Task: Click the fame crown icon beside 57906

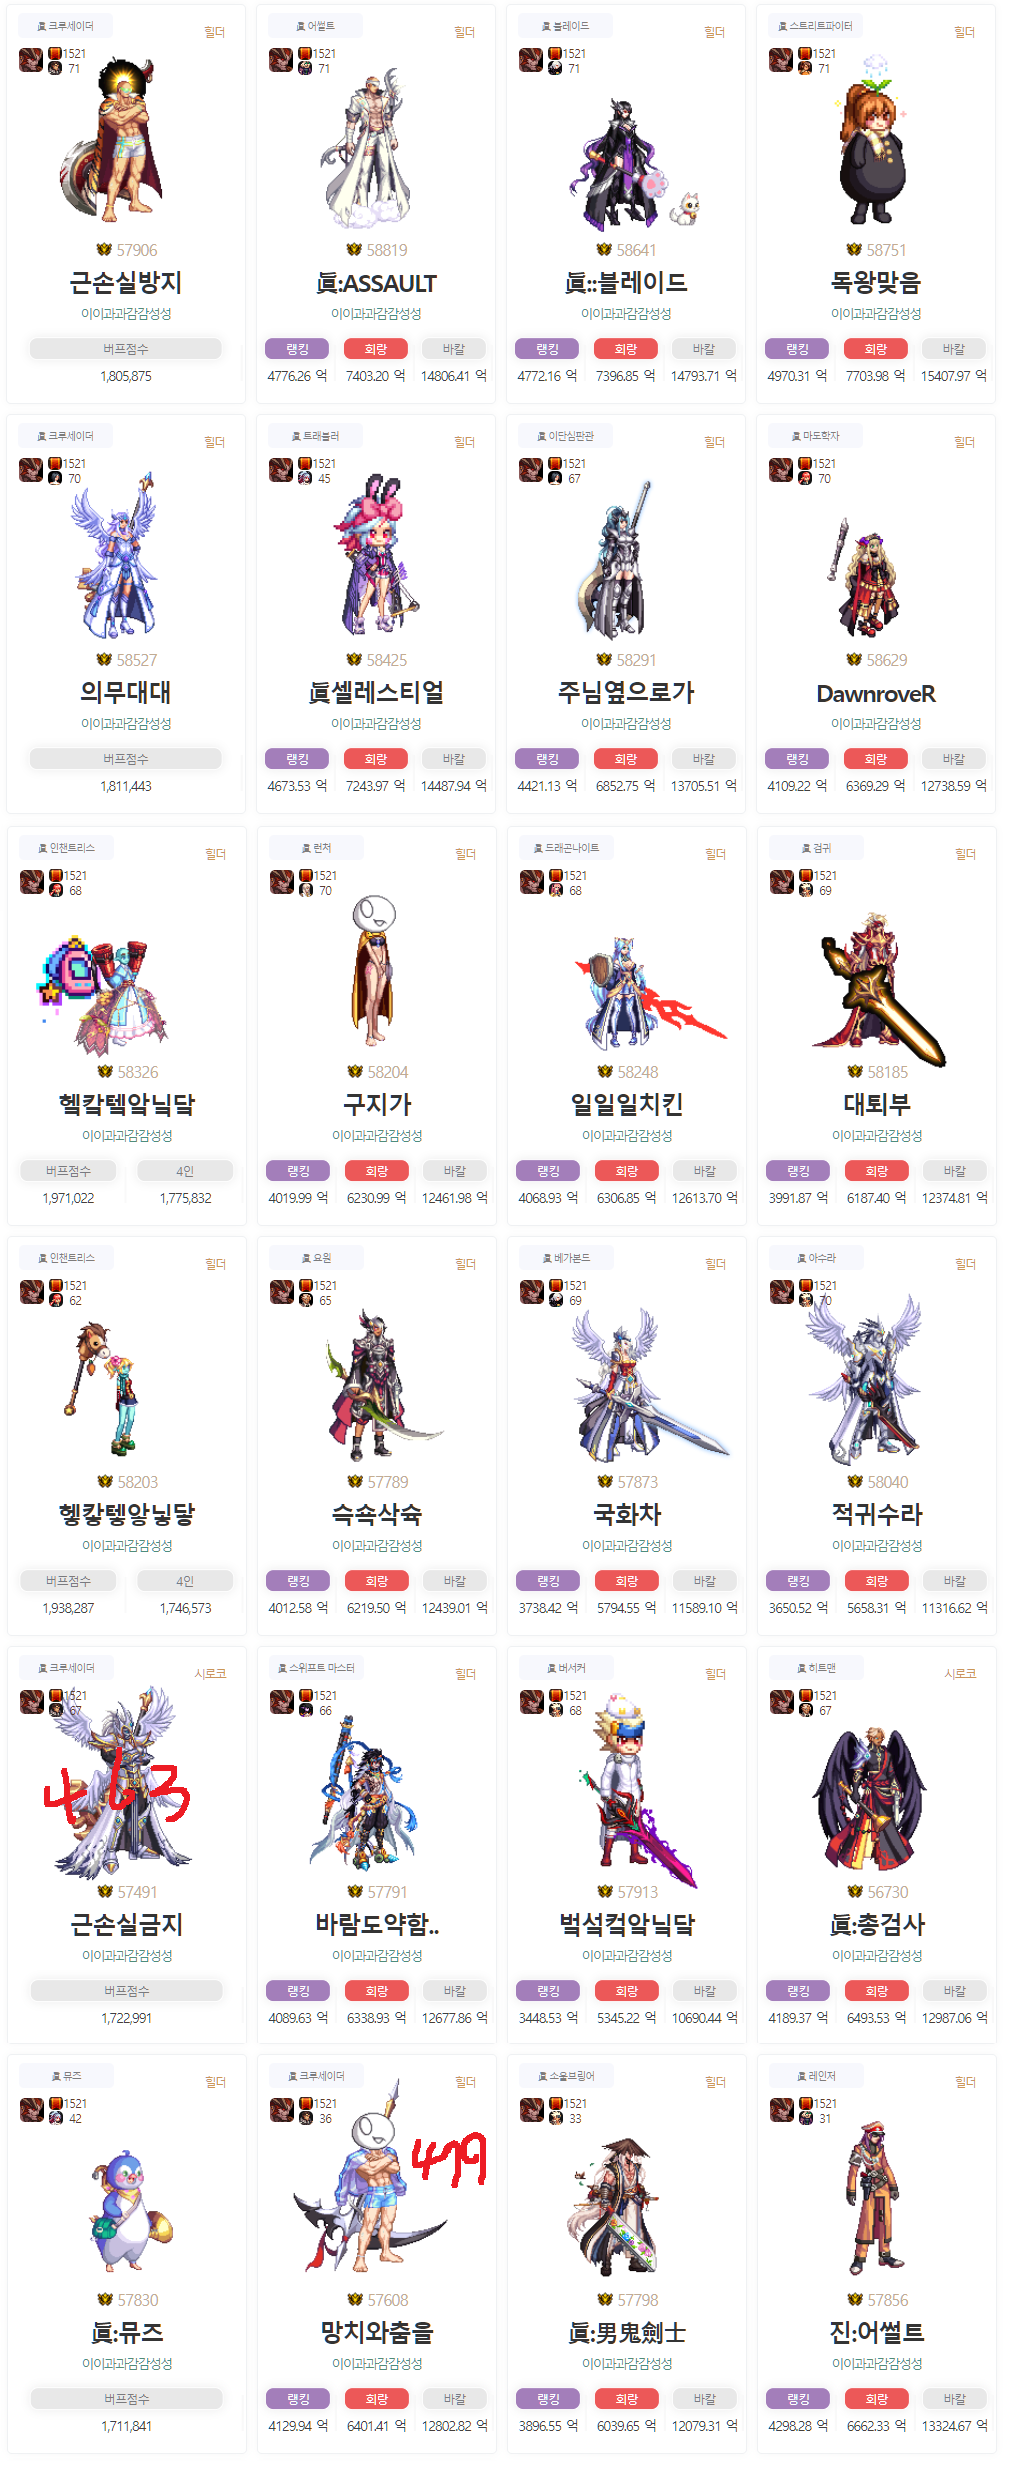Action: [103, 250]
